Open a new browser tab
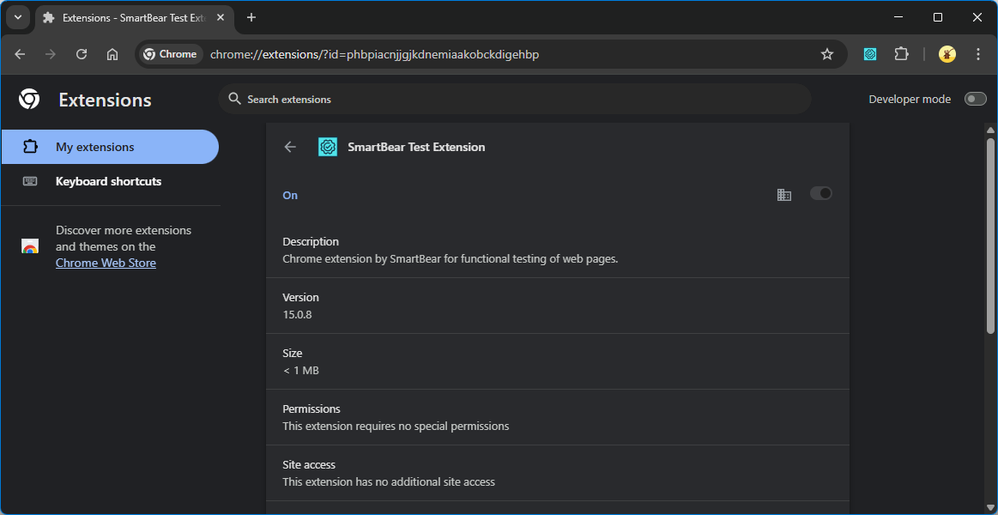The width and height of the screenshot is (998, 515). tap(251, 17)
